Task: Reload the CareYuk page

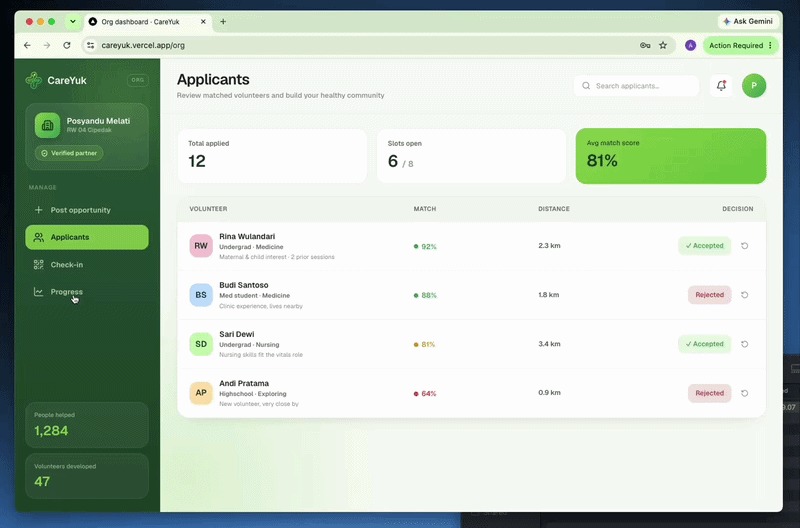Action: (67, 45)
